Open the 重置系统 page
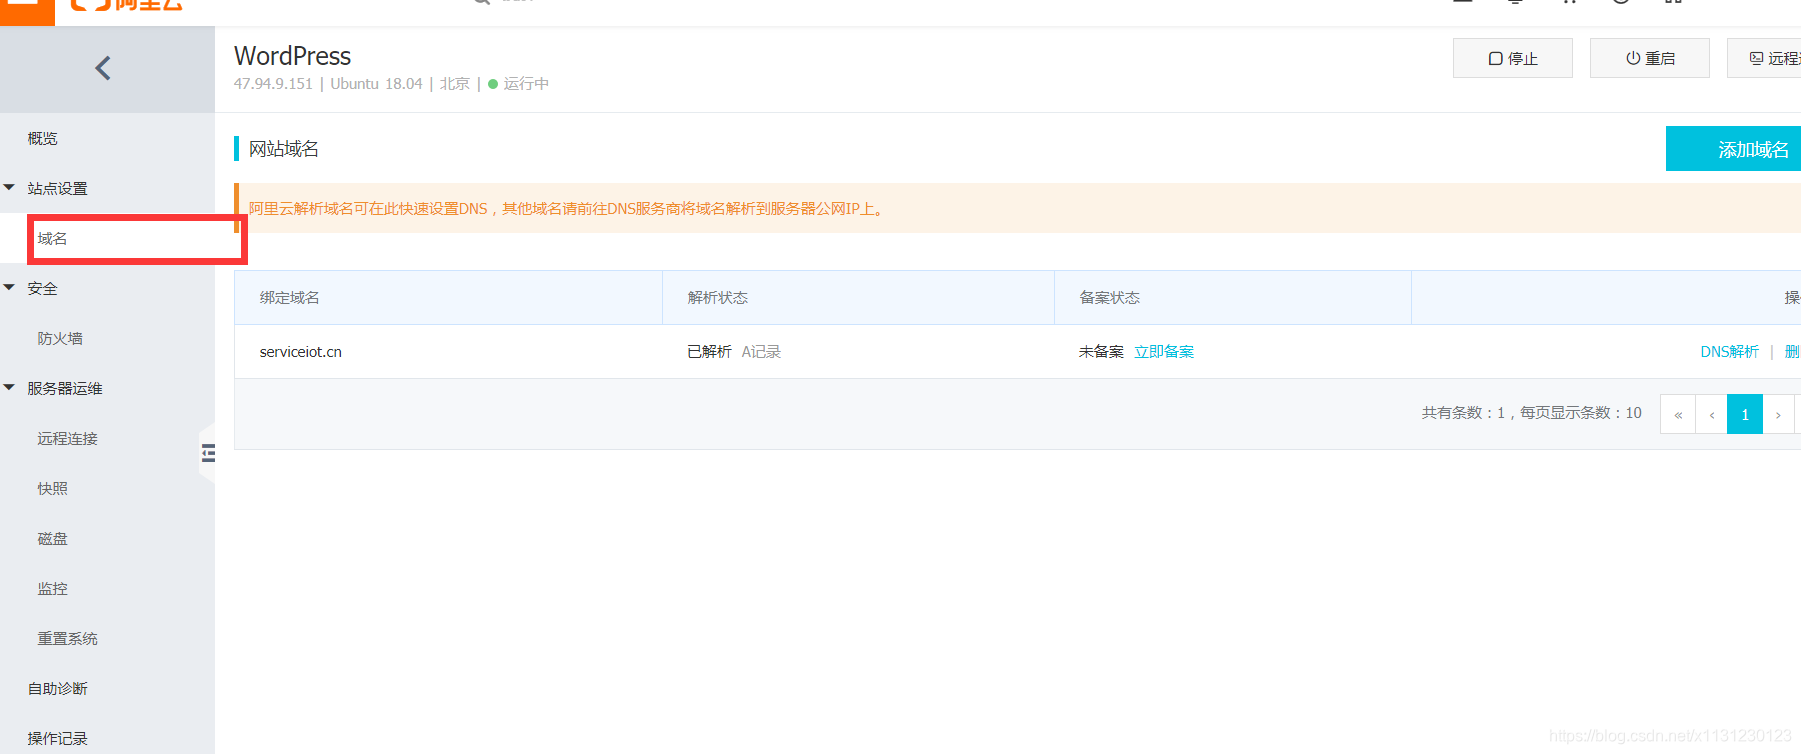This screenshot has height=754, width=1801. click(x=67, y=638)
